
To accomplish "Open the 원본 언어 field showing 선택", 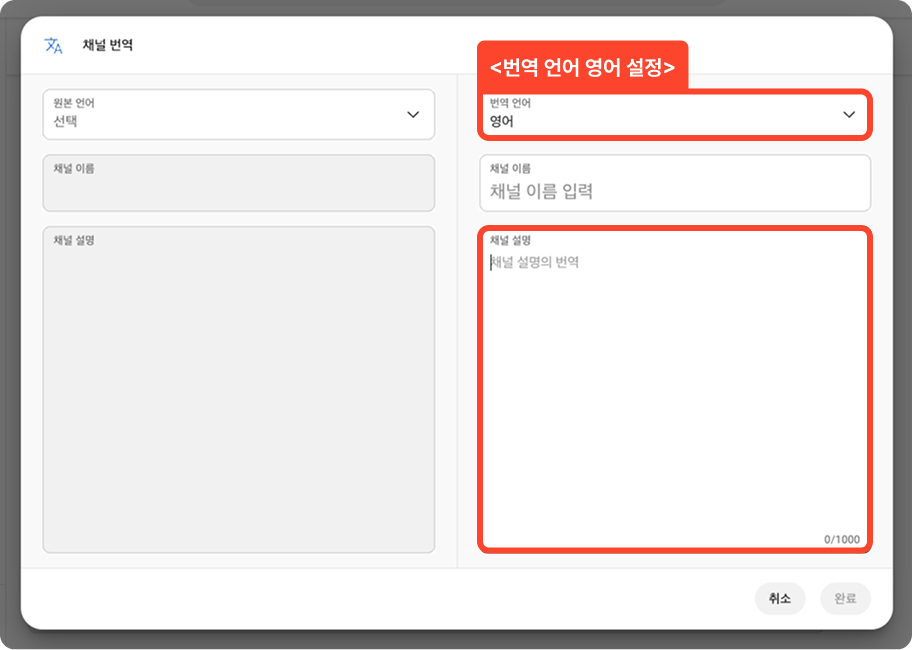I will (238, 115).
